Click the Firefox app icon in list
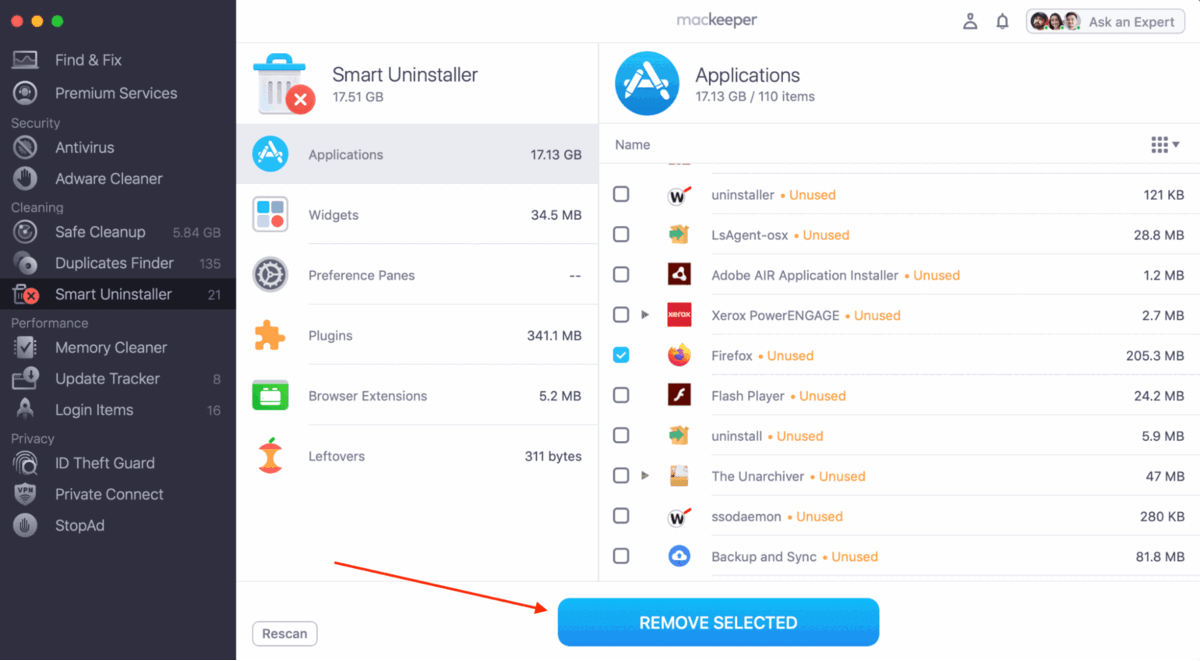Viewport: 1200px width, 661px height. coord(679,355)
